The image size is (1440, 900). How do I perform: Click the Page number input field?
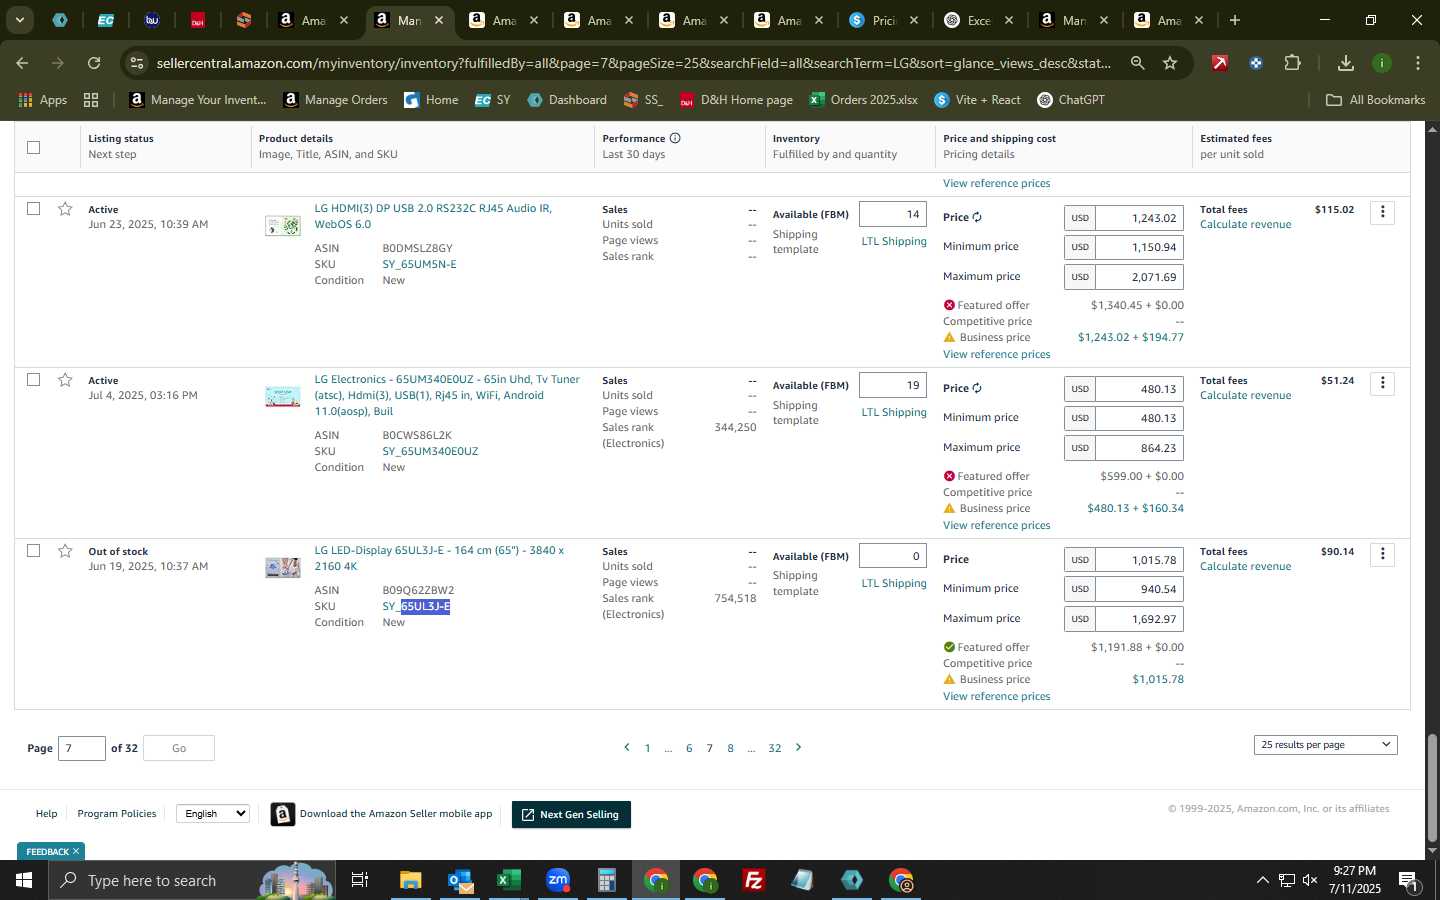point(82,748)
